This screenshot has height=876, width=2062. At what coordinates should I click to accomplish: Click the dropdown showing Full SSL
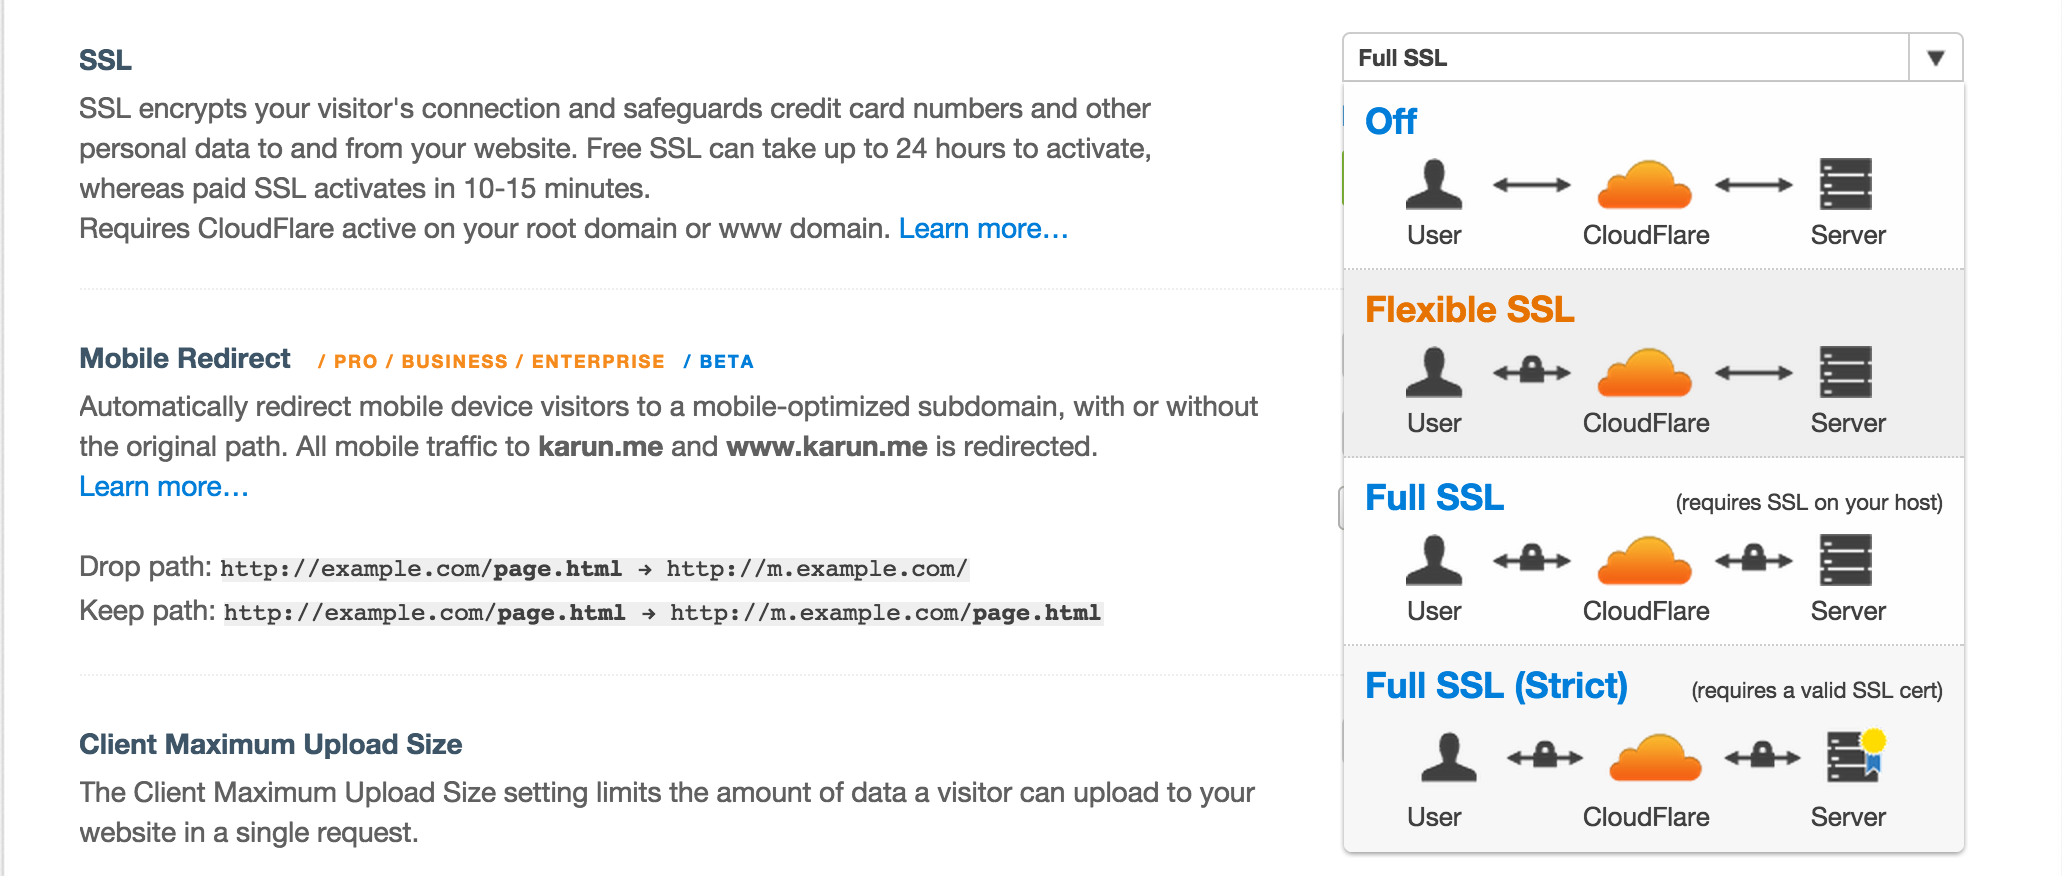click(x=1640, y=57)
